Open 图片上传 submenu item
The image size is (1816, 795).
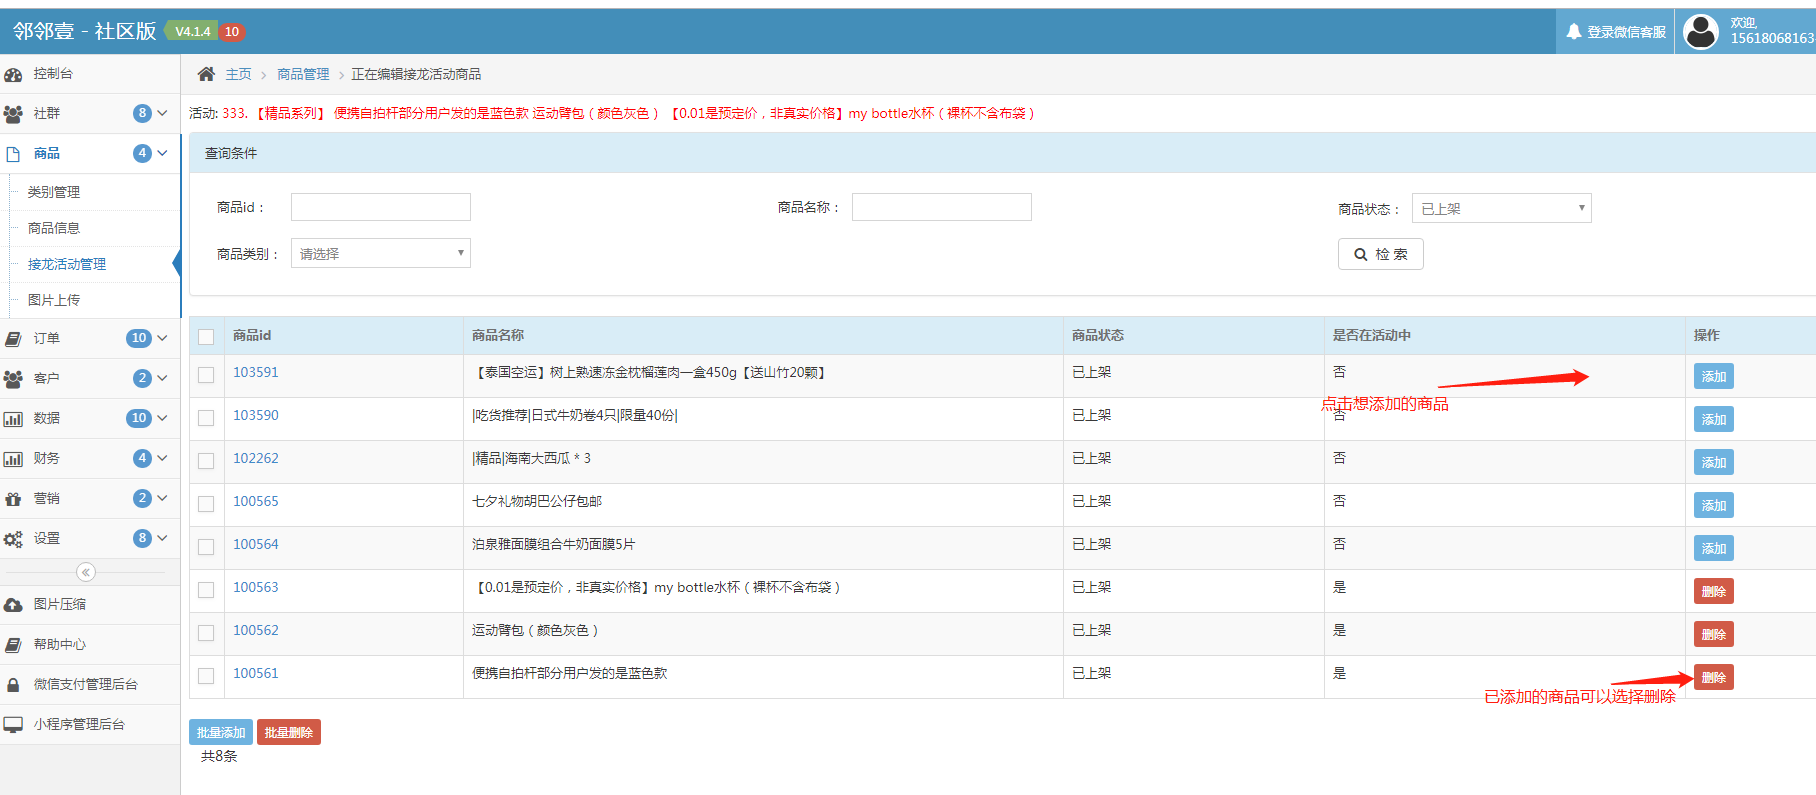[x=54, y=300]
